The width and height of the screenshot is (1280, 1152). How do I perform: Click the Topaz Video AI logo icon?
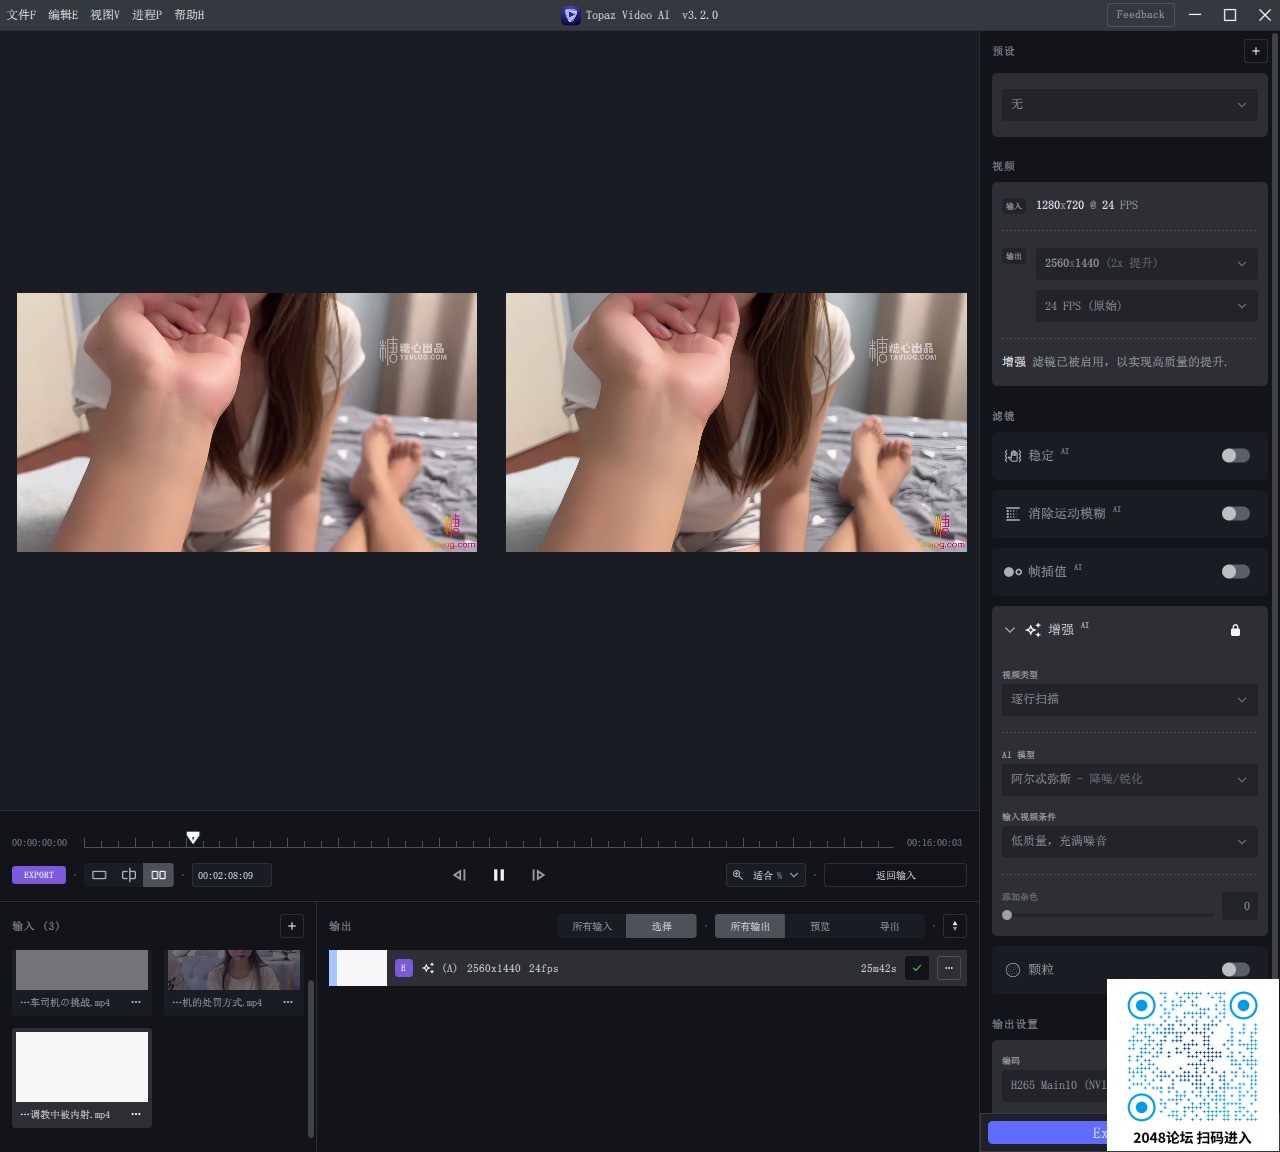571,15
